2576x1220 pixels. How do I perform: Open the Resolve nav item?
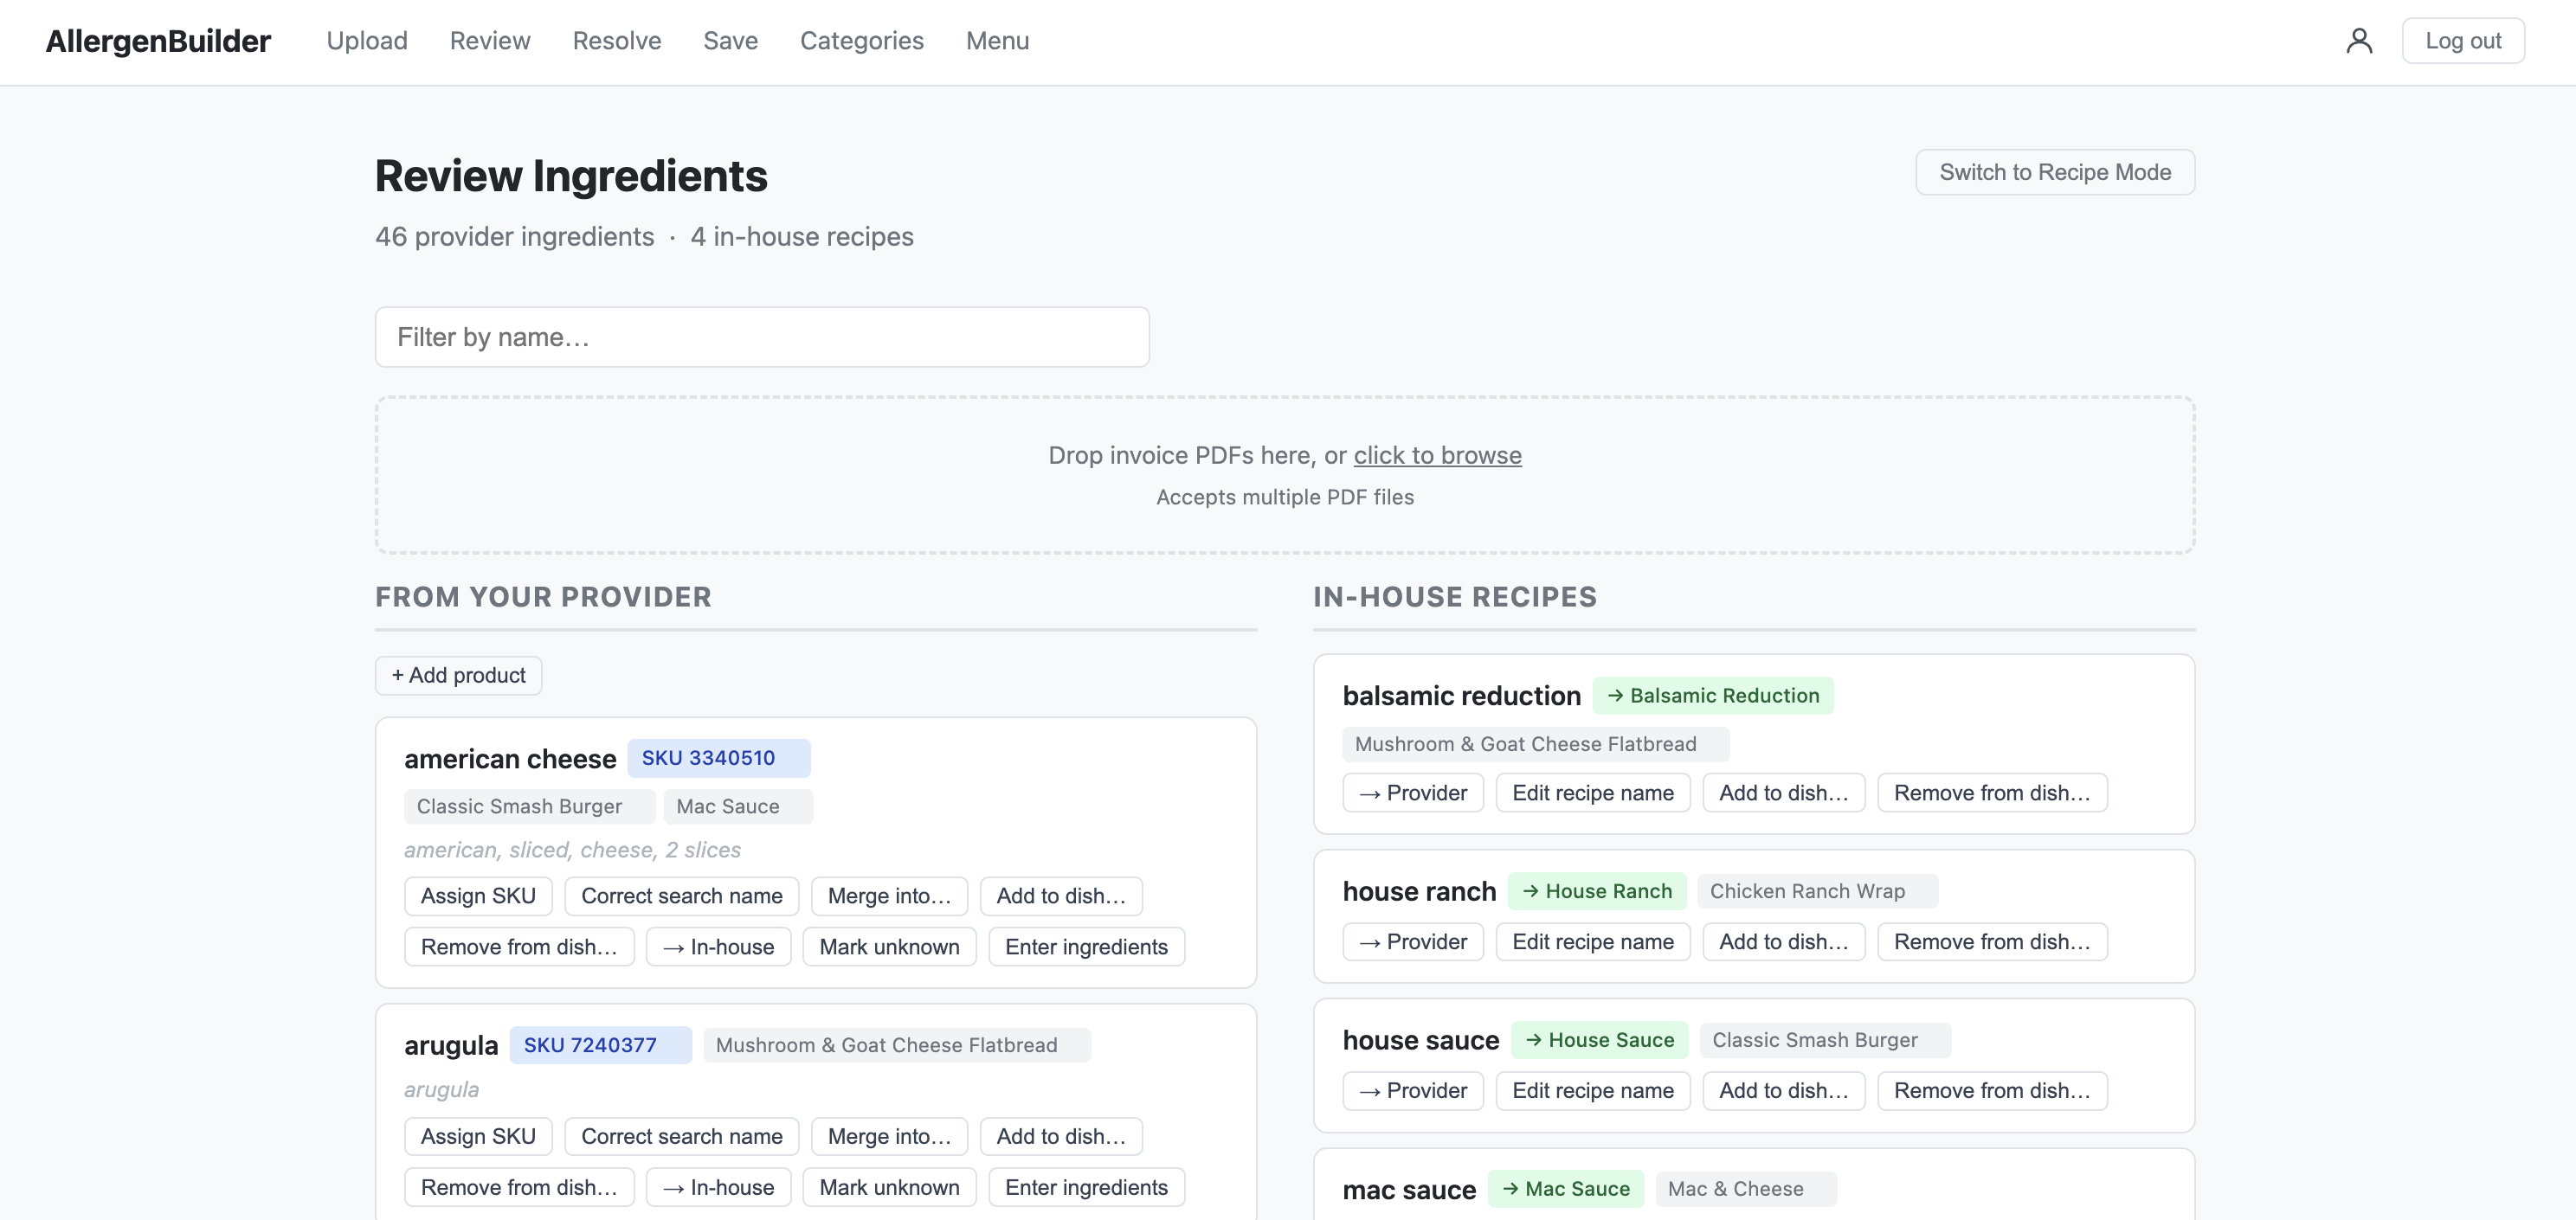coord(617,41)
